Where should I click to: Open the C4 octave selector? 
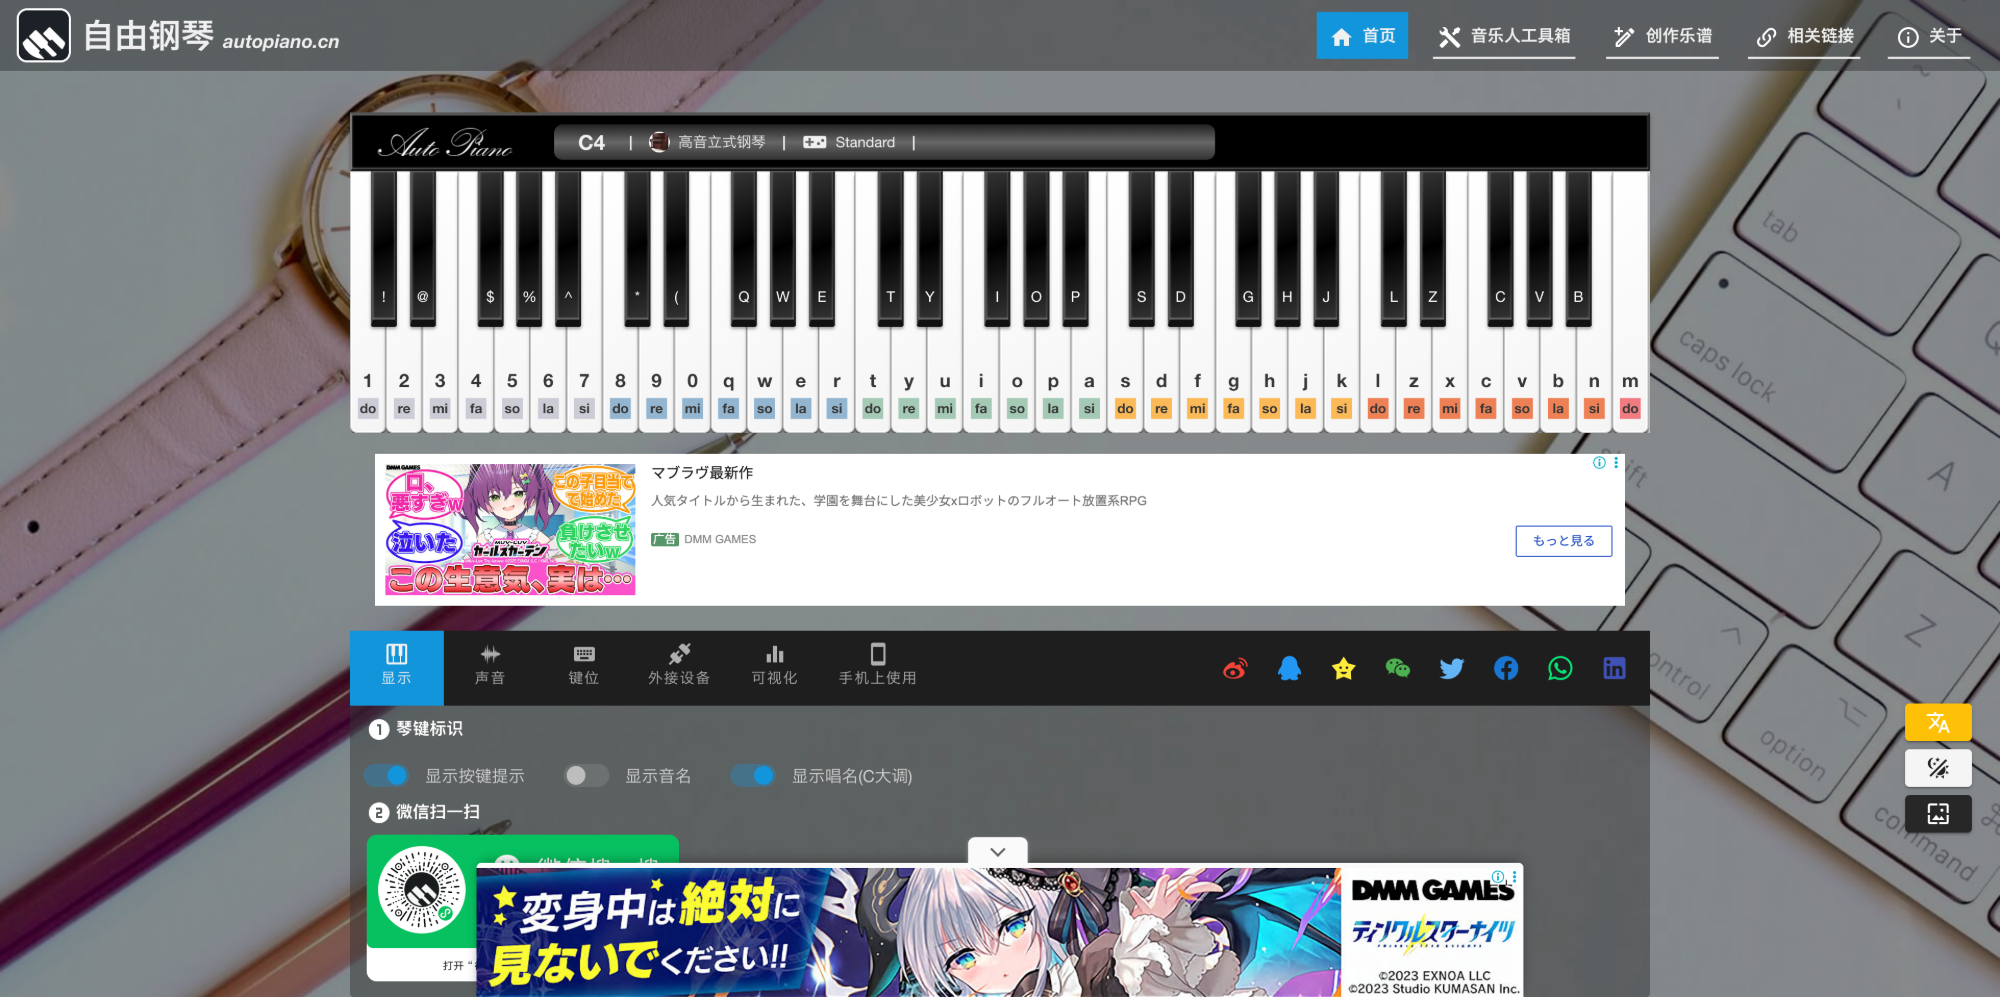pyautogui.click(x=590, y=142)
